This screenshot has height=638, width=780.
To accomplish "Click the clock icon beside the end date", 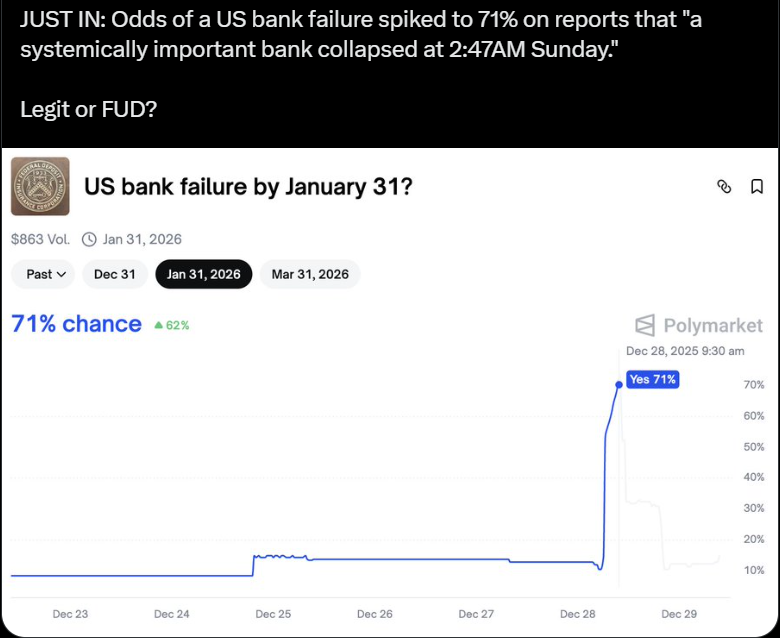I will pyautogui.click(x=89, y=239).
